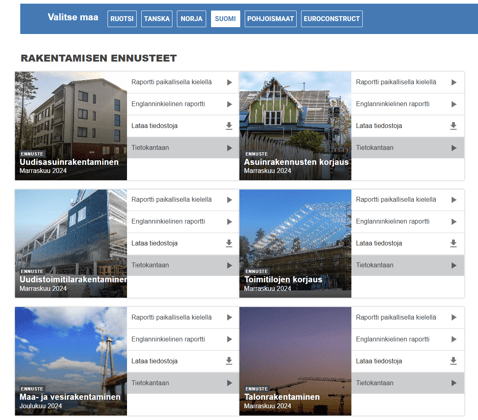This screenshot has width=478, height=420.
Task: Select the SUOMI tab
Action: 225,19
